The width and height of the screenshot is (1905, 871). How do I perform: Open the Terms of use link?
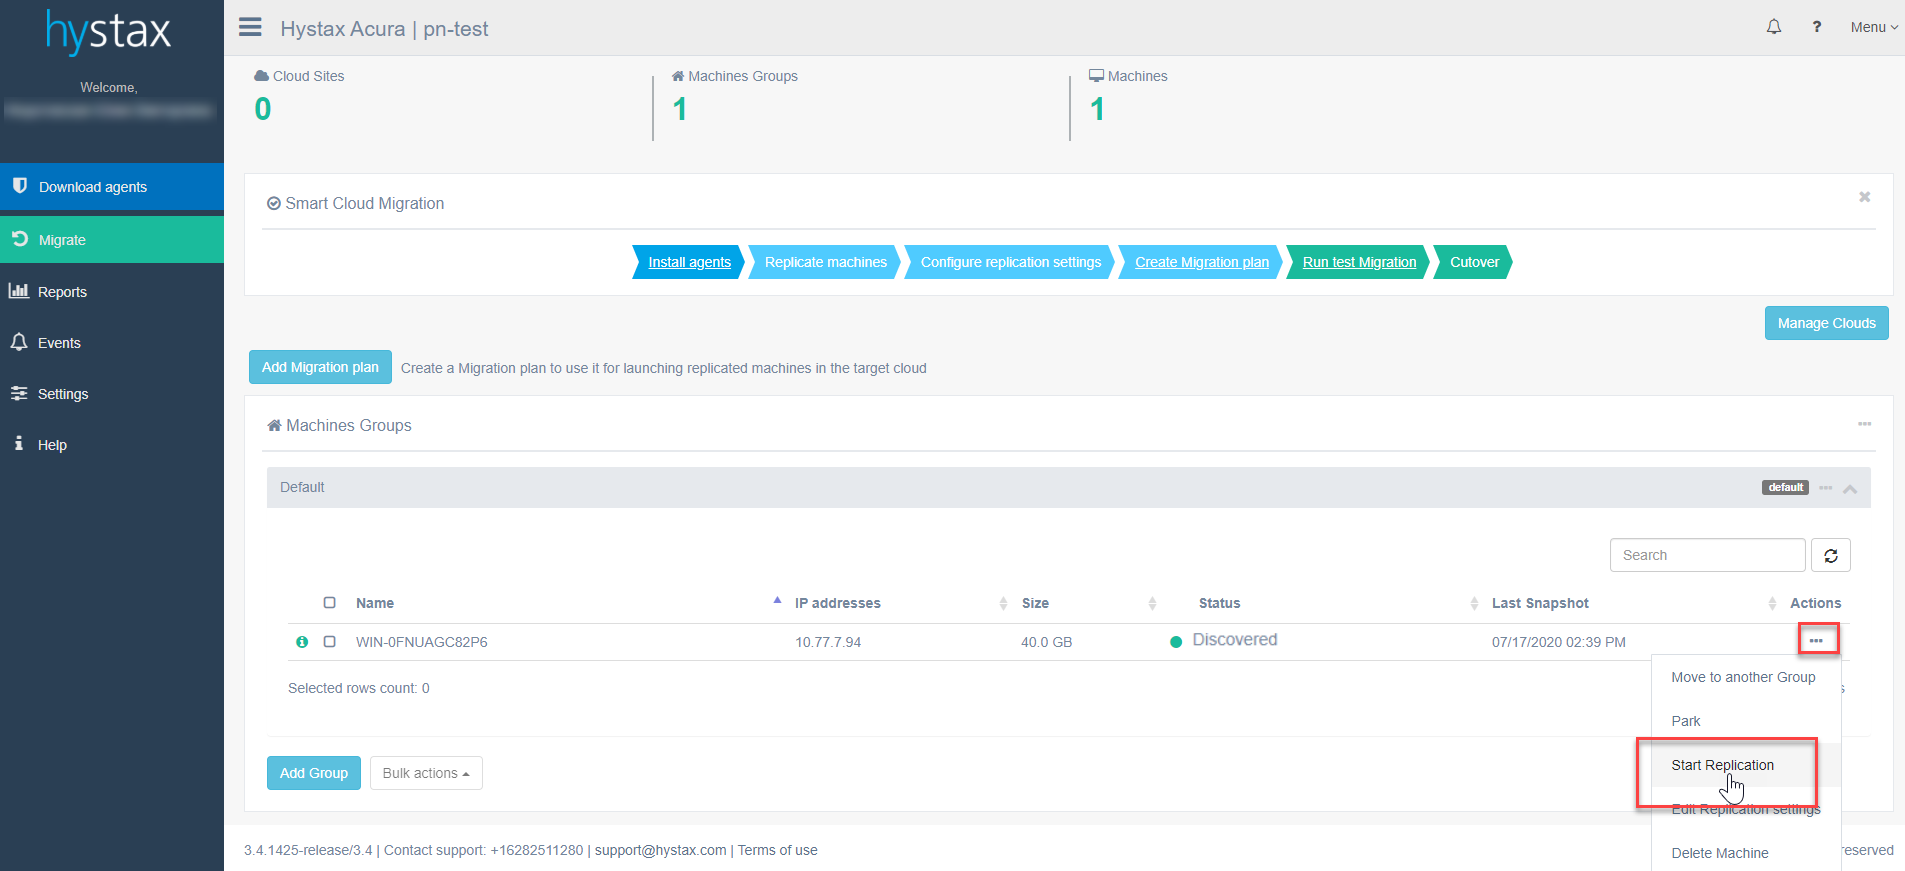point(777,850)
